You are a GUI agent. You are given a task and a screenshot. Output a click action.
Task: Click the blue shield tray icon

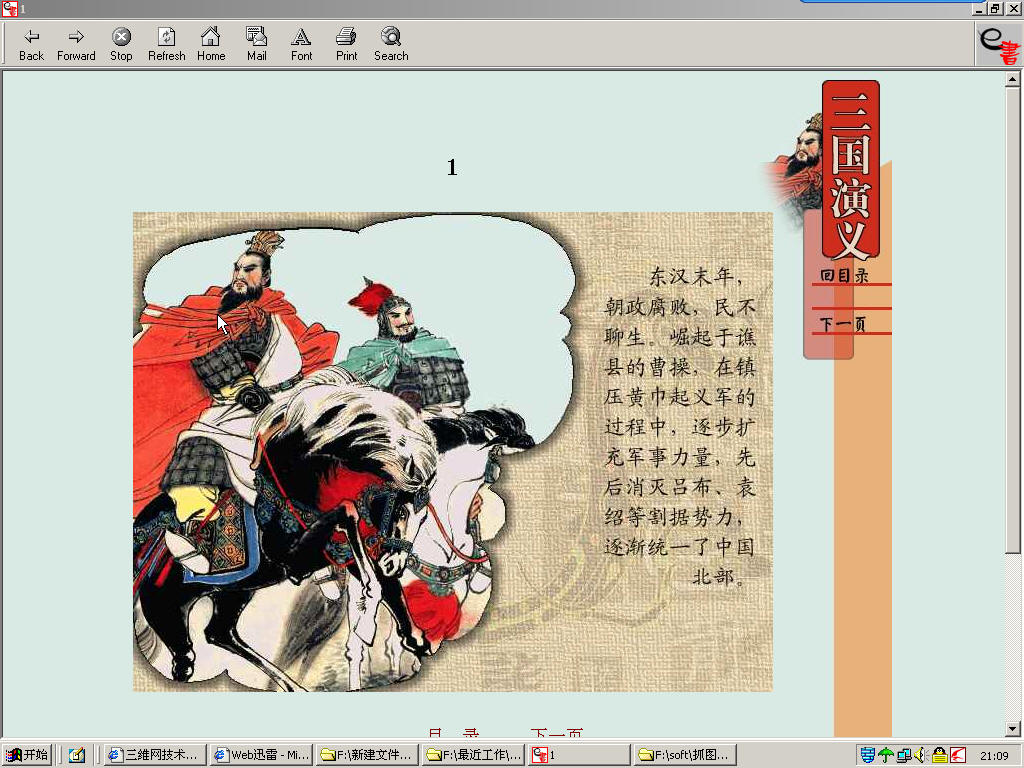868,755
